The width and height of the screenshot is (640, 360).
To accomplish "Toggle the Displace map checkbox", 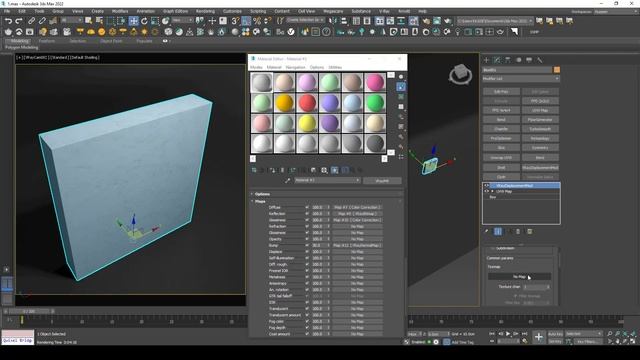I will [307, 252].
